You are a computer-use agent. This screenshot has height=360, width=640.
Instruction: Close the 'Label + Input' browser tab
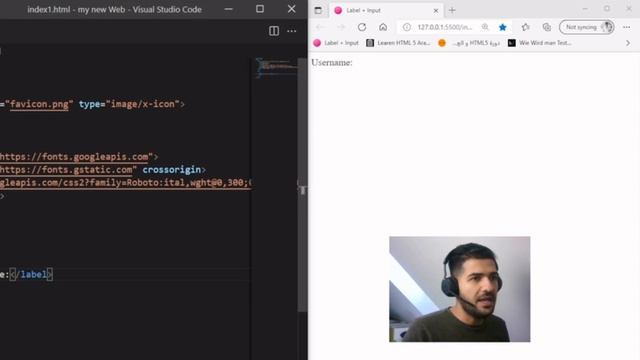(x=436, y=11)
